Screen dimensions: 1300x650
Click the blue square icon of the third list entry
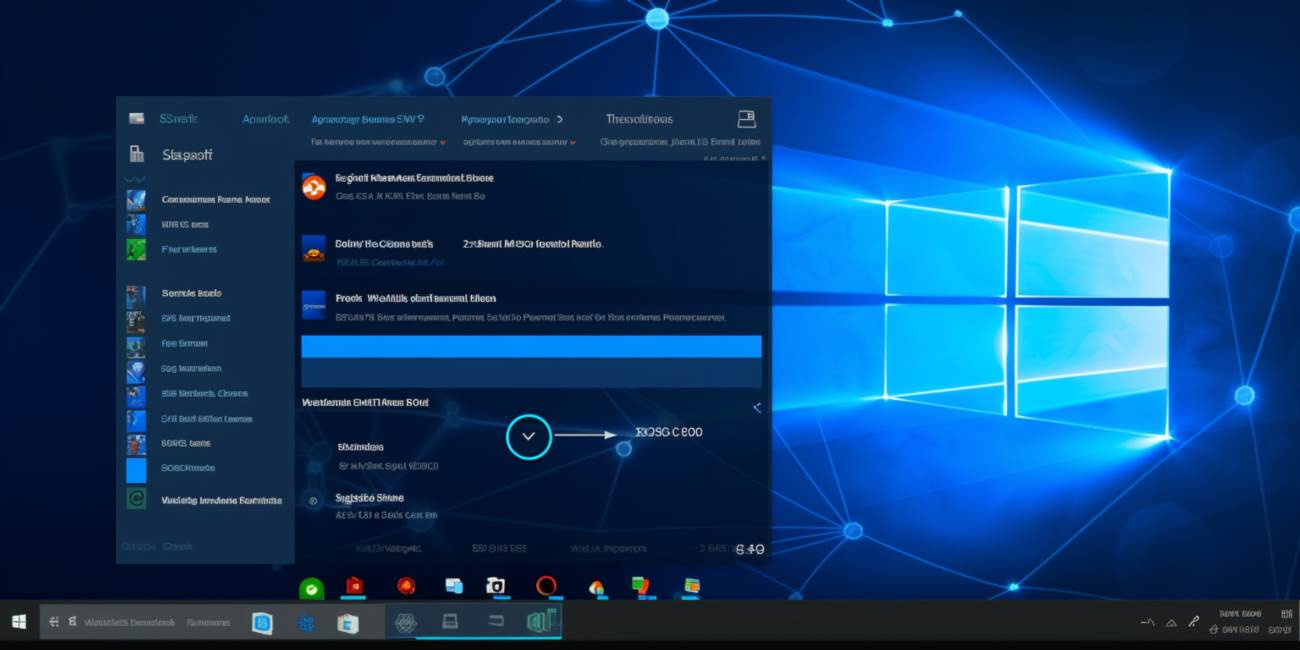tap(314, 305)
